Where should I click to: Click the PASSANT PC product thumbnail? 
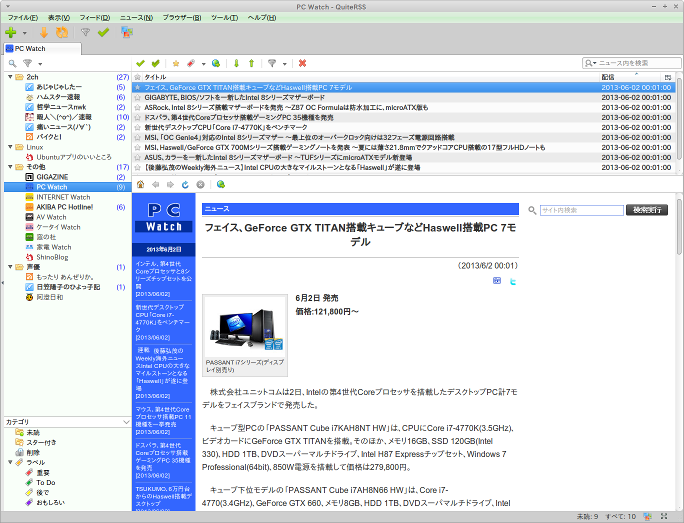(245, 326)
